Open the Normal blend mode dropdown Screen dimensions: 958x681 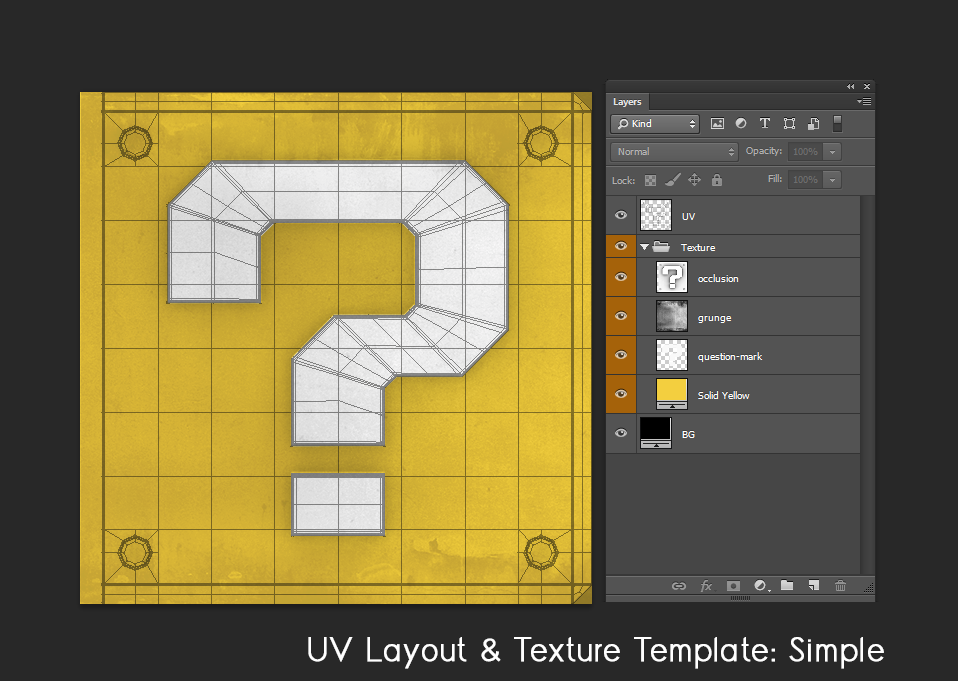point(675,151)
